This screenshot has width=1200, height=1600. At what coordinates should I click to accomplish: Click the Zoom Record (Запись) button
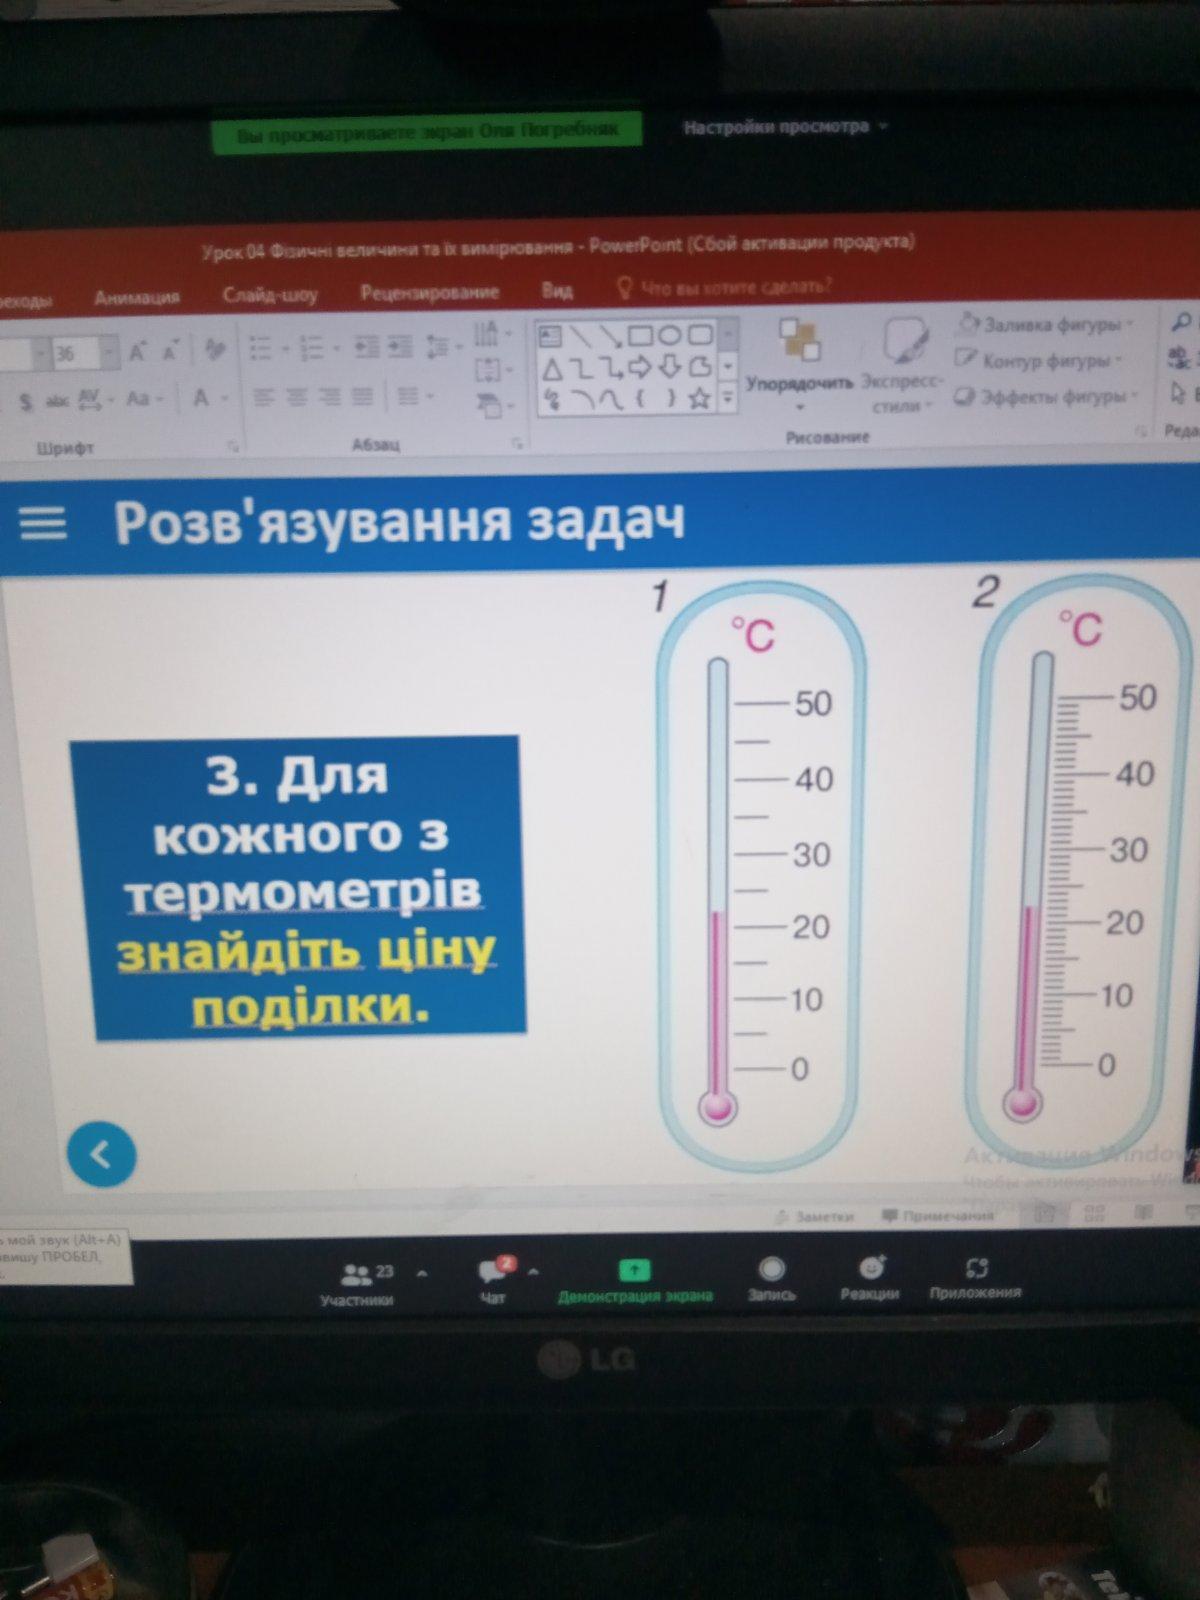[x=771, y=1280]
